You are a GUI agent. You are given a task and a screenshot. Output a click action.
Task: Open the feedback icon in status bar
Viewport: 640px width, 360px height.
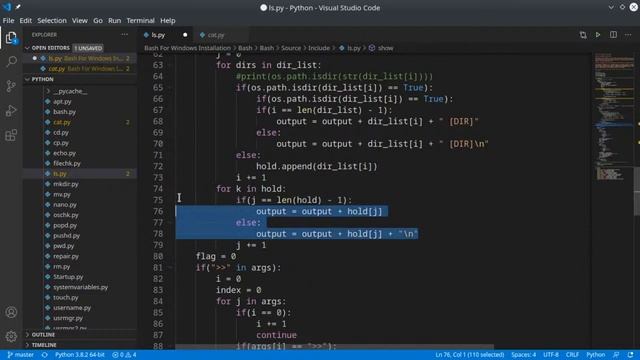(616, 355)
